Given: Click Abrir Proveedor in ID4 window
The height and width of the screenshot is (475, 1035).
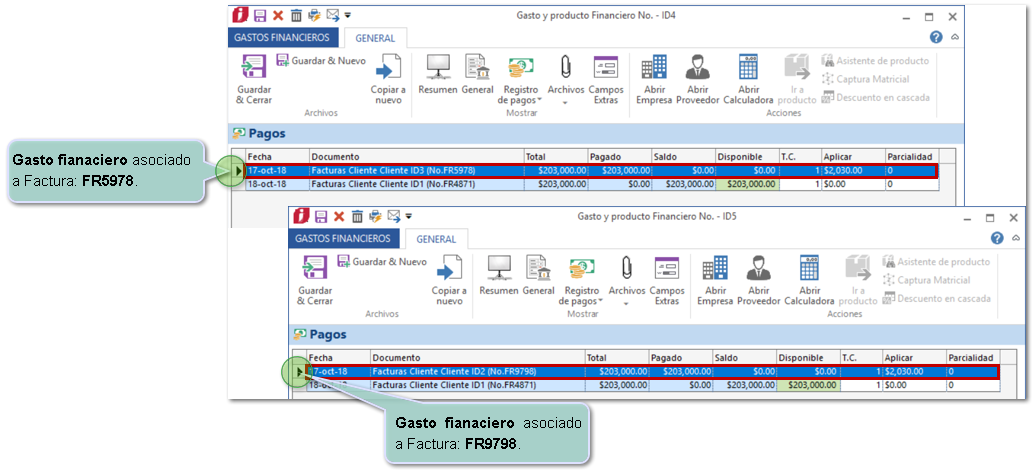Looking at the screenshot, I should tap(697, 80).
